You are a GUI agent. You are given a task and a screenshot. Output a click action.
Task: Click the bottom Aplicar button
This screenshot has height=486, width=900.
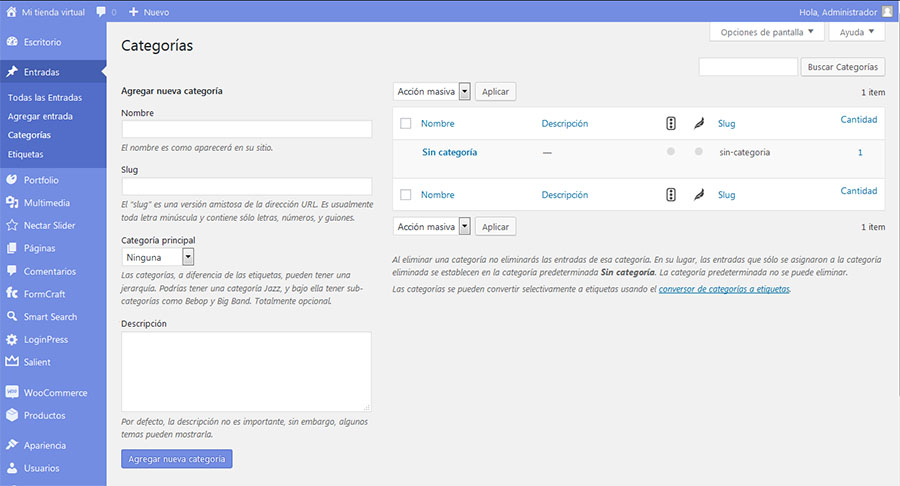[x=495, y=227]
